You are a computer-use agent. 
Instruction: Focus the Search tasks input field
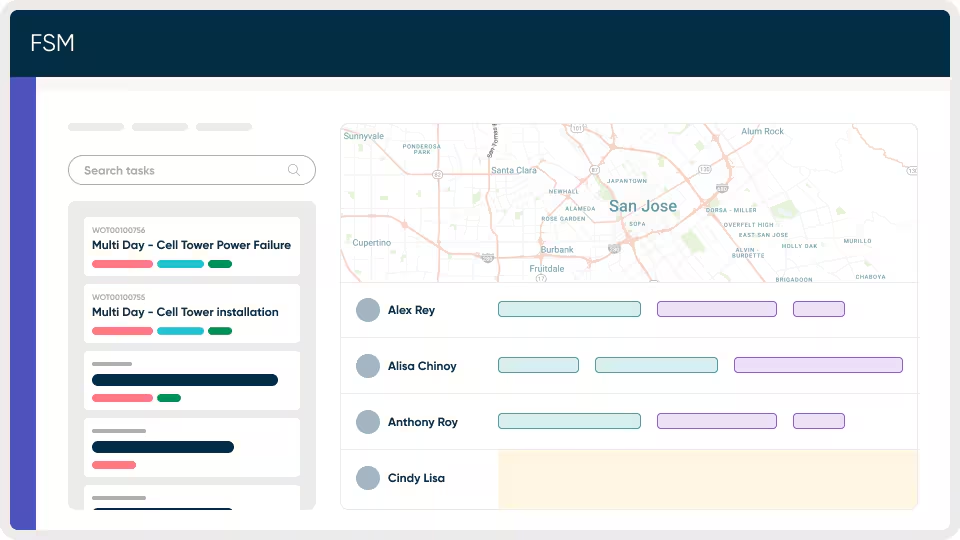tap(180, 170)
